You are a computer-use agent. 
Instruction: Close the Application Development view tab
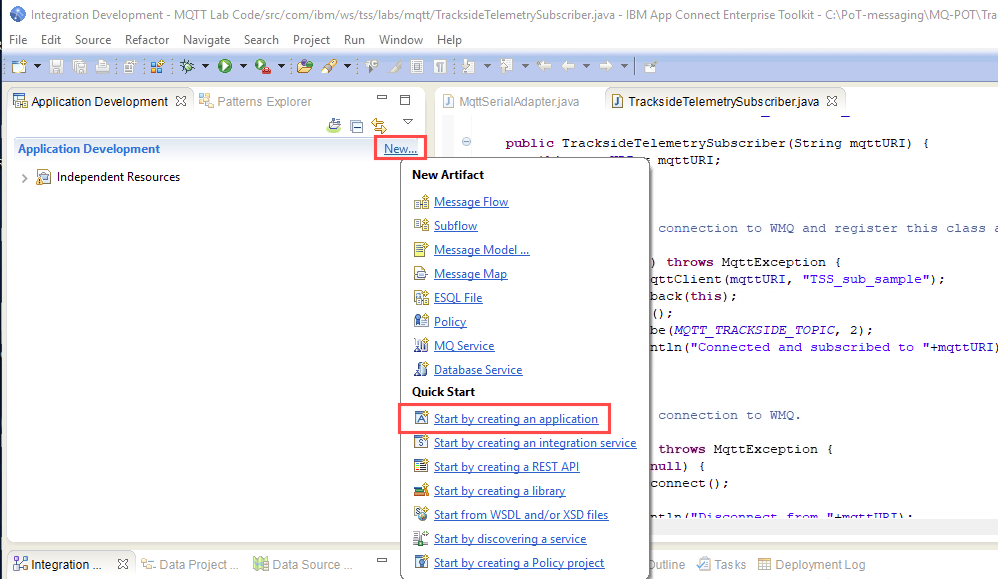pos(181,101)
